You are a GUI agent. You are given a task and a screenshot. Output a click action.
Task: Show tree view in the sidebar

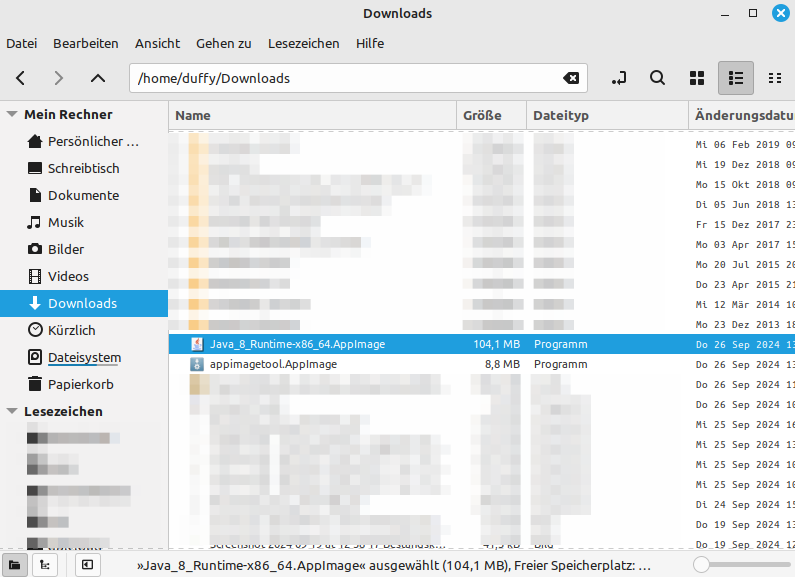coord(45,565)
